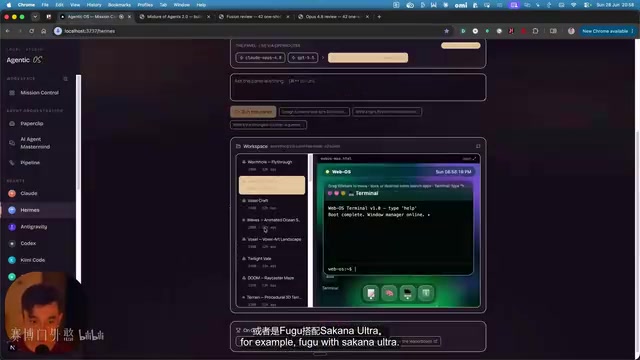Switch to the Mixture of Agents 2.0 tab
Screen dimensions: 640x360
[174, 17]
